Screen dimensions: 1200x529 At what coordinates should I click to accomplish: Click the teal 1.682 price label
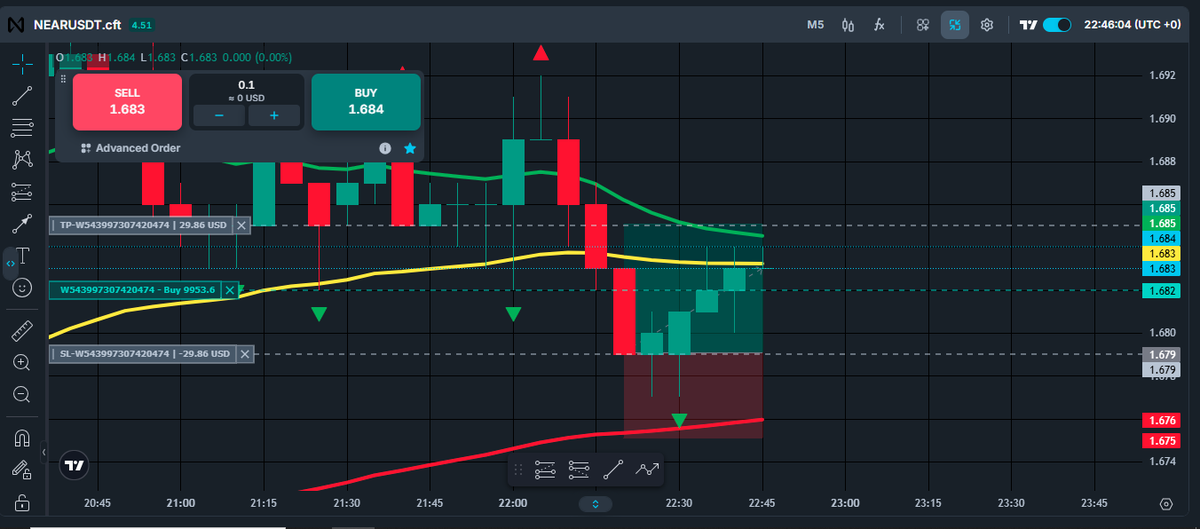click(1162, 291)
